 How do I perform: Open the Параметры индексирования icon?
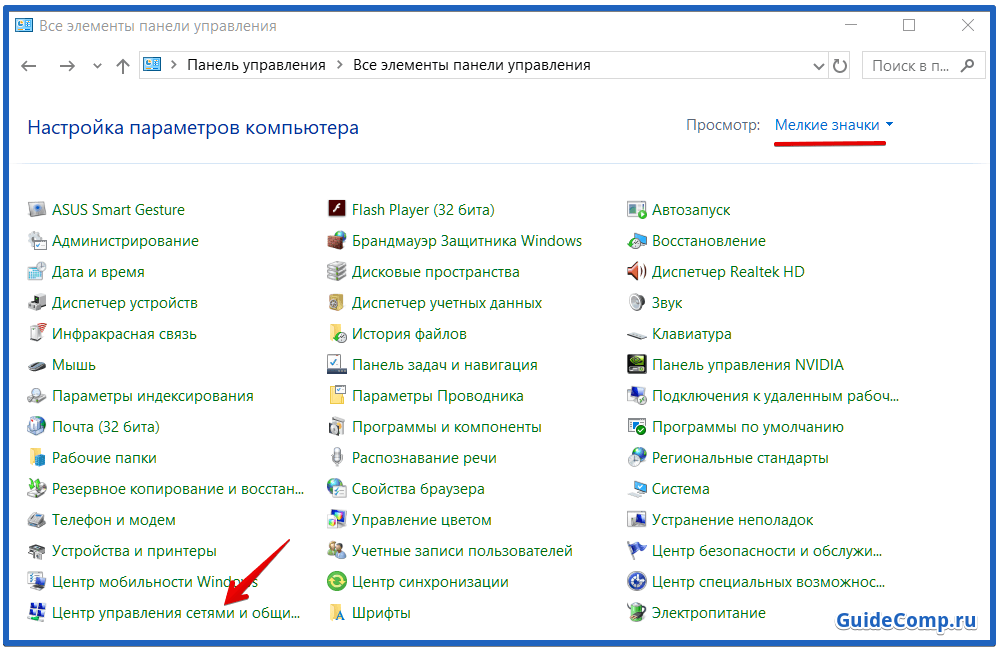point(37,396)
